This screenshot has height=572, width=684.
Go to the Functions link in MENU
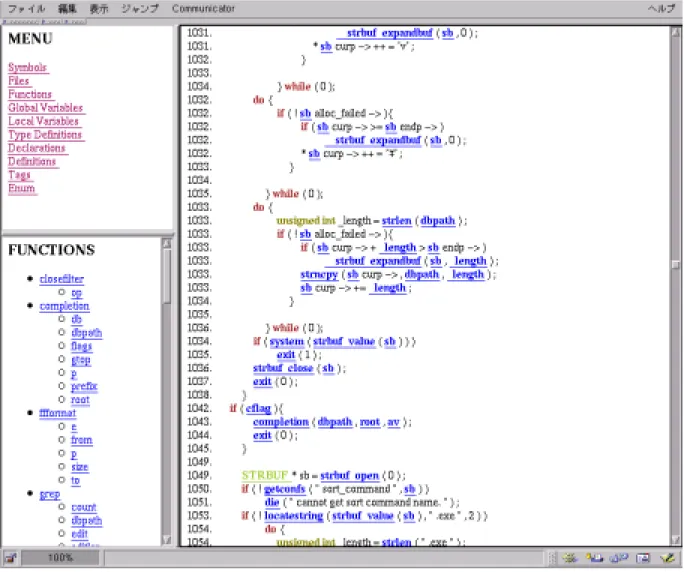pyautogui.click(x=30, y=95)
